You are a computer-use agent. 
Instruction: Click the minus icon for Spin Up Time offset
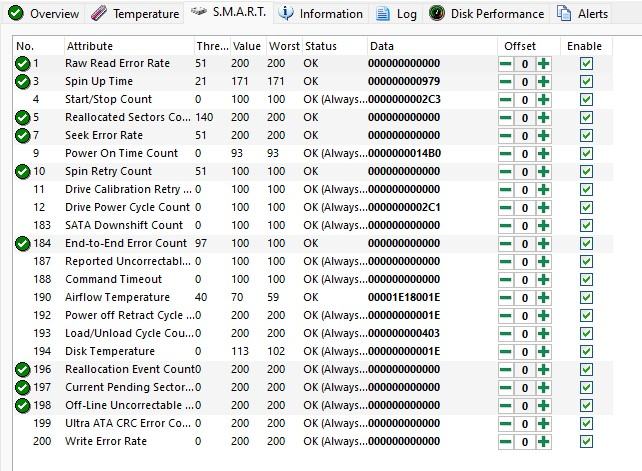pos(506,82)
